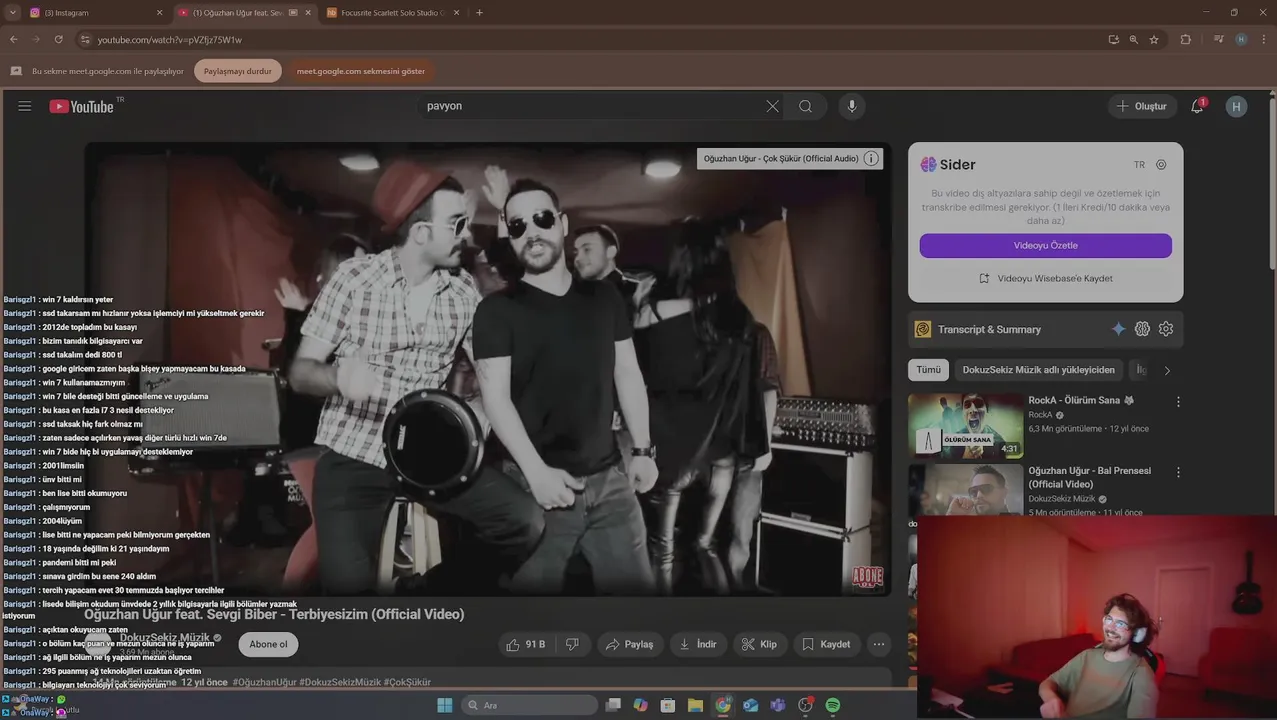Screen dimensions: 1277x720
Task: Open YouTube notifications bell
Action: pyautogui.click(x=1197, y=106)
